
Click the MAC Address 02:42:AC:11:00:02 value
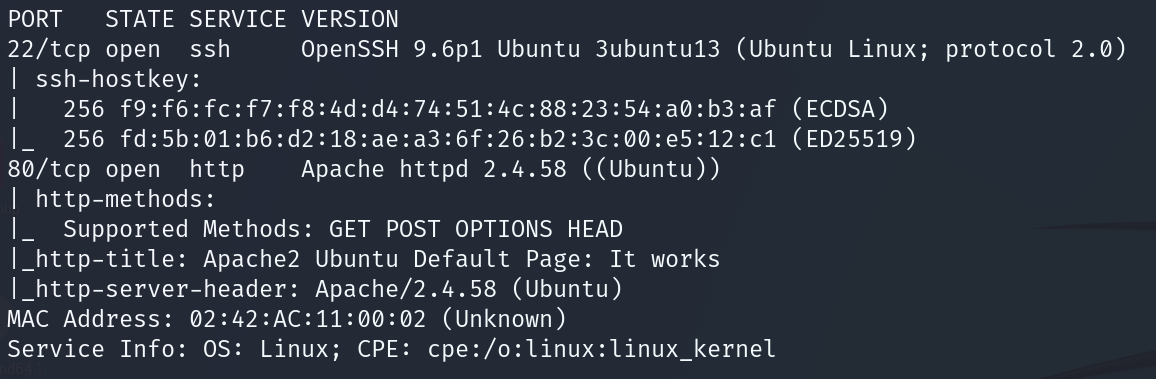(x=307, y=319)
